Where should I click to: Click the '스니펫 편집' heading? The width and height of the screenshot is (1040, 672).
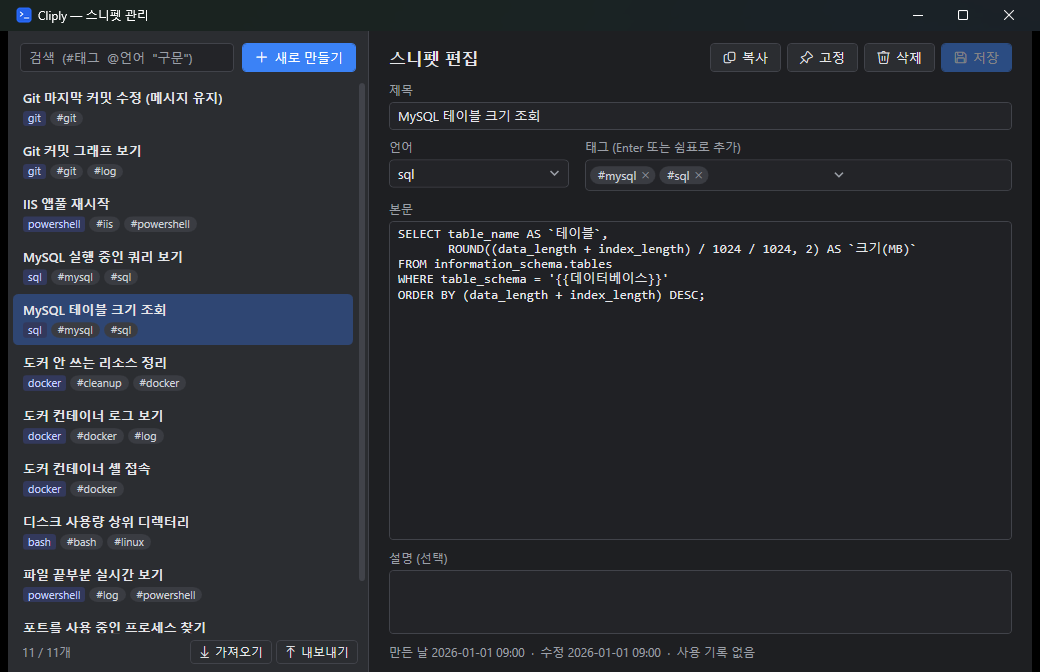[x=434, y=58]
